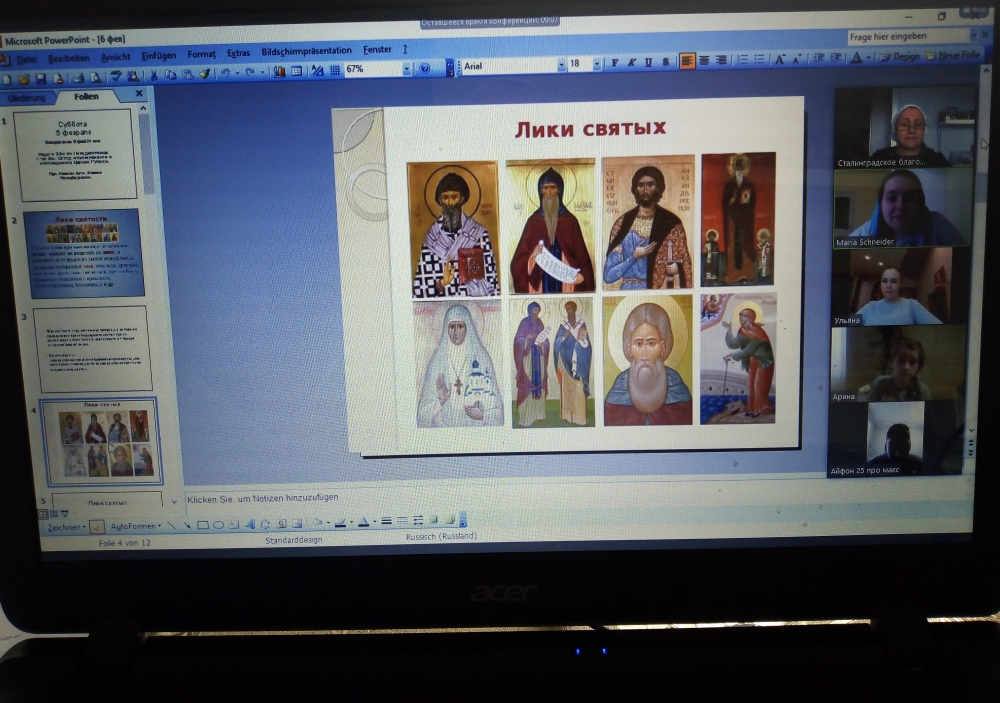Switch to slide sorter view
The height and width of the screenshot is (703, 1000).
coord(54,514)
